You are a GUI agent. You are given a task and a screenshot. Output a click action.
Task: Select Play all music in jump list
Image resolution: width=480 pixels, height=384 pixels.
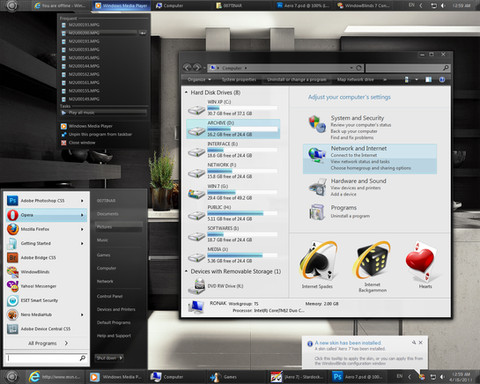click(104, 113)
